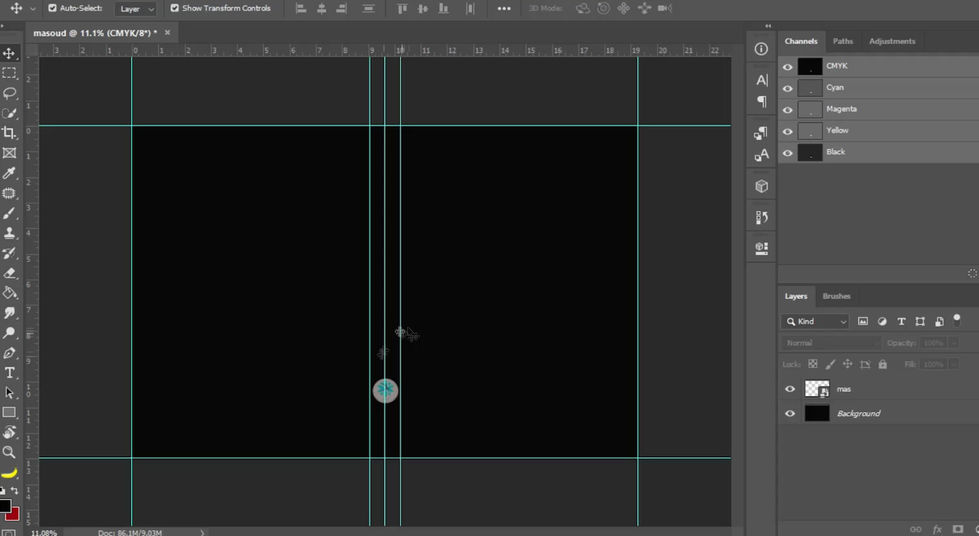This screenshot has width=979, height=536.
Task: Hide the Black channel
Action: [787, 153]
